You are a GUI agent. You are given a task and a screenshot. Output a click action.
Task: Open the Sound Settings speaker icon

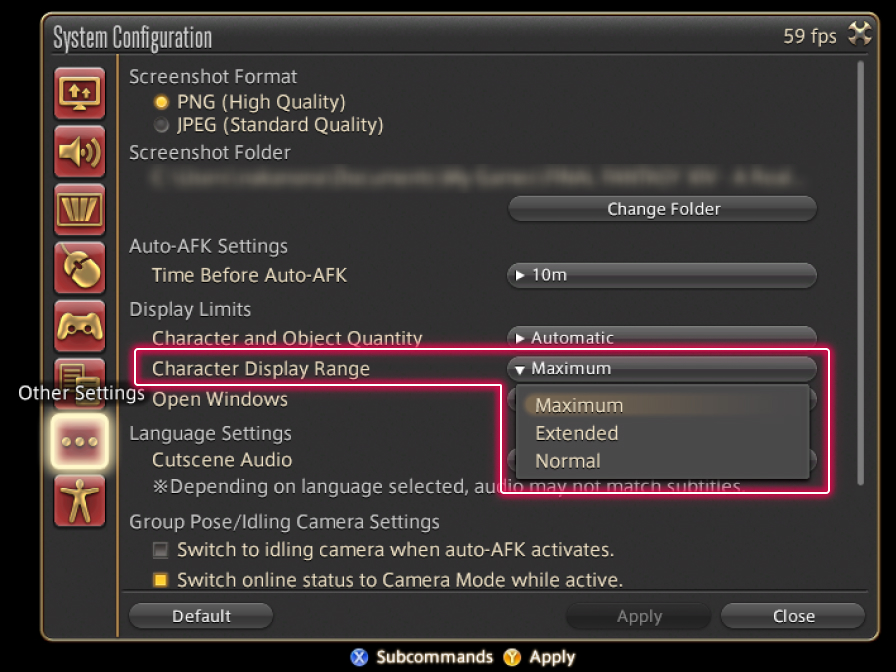tap(80, 152)
